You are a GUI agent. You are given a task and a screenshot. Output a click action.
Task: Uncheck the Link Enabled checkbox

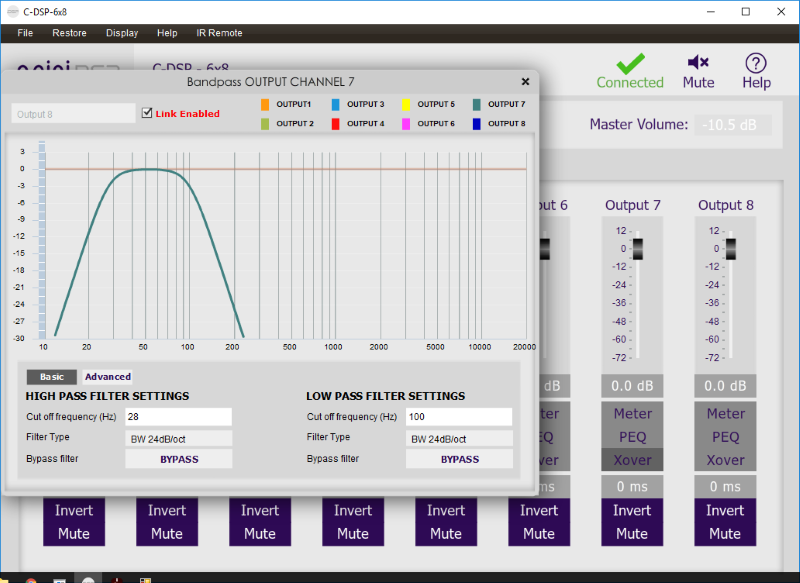coord(147,113)
